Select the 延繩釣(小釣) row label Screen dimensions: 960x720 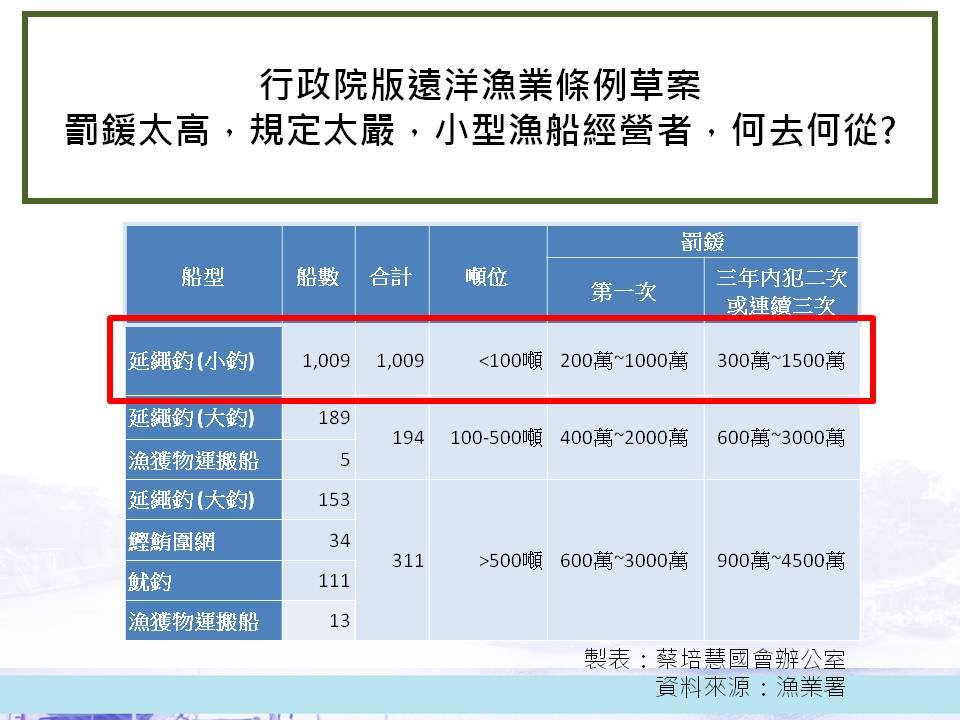point(192,360)
